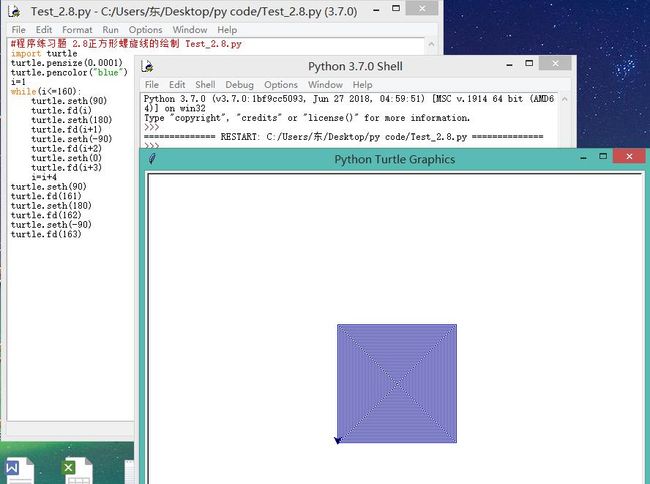Click the line turtle.fd(161)
This screenshot has height=484, width=650.
pos(46,196)
